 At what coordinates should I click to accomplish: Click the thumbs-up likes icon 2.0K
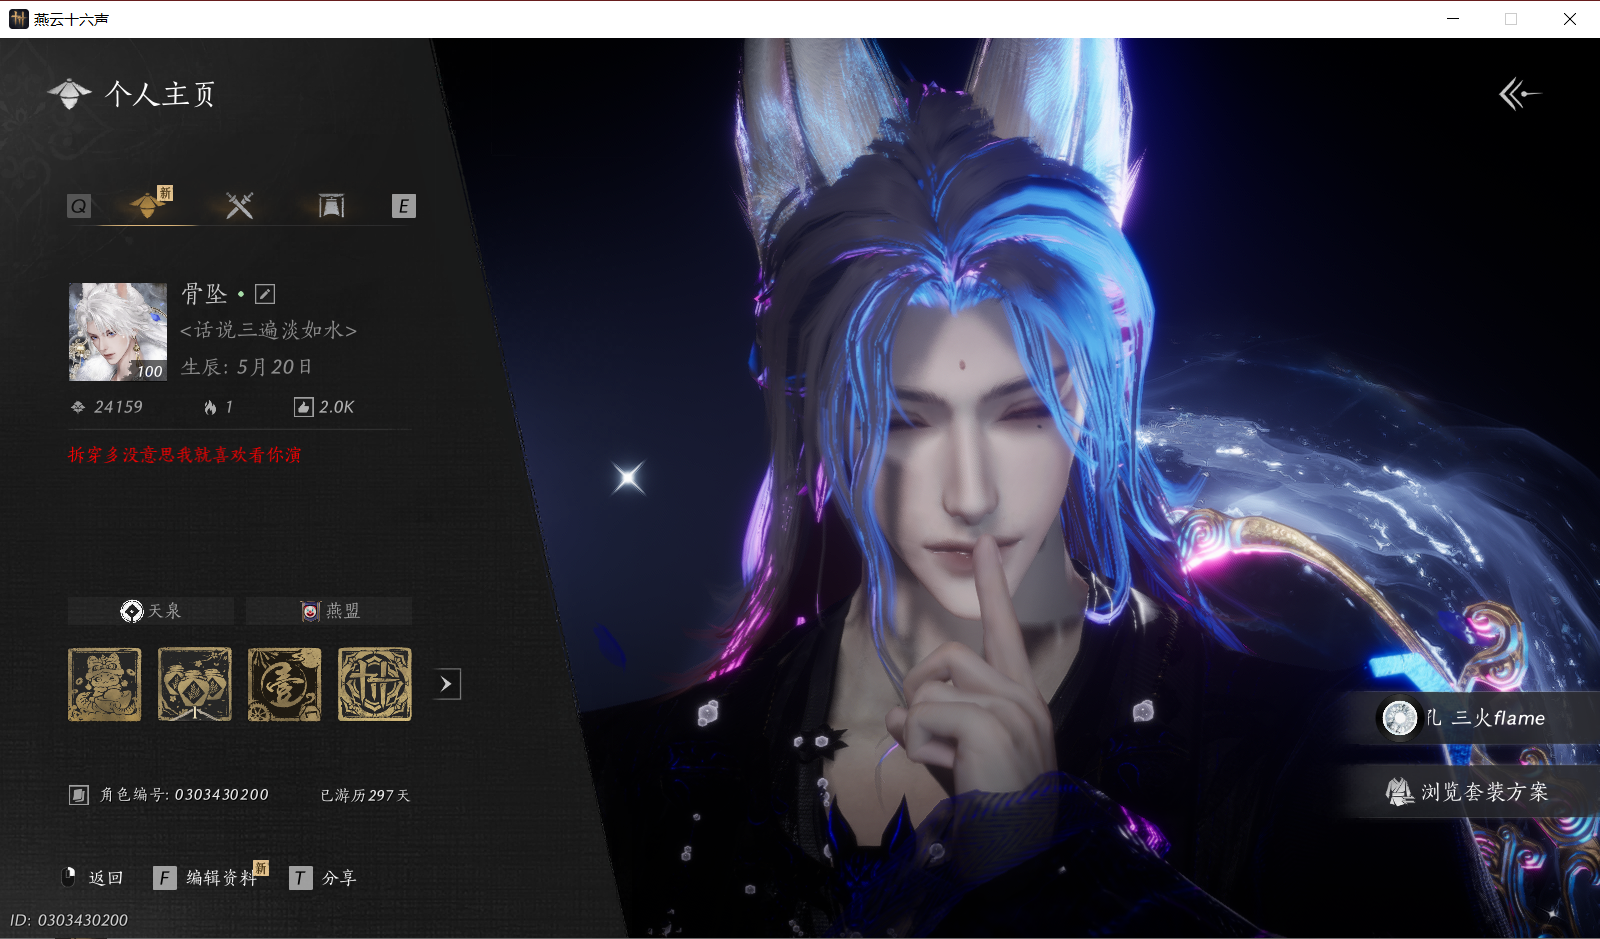tap(303, 407)
